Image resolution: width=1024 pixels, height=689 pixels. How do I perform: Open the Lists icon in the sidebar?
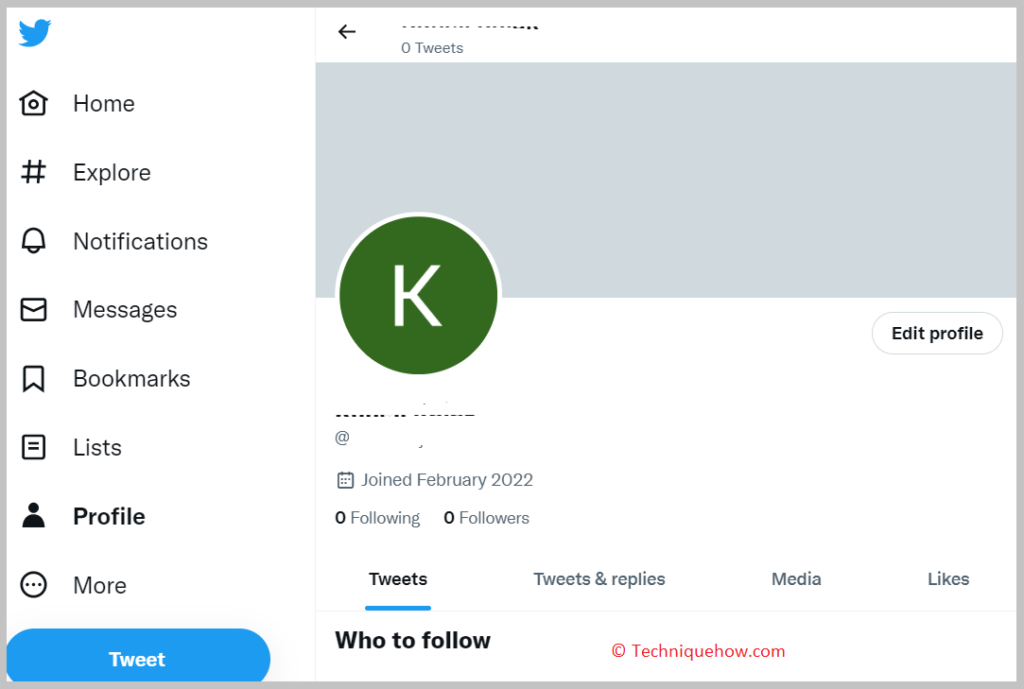tap(33, 447)
